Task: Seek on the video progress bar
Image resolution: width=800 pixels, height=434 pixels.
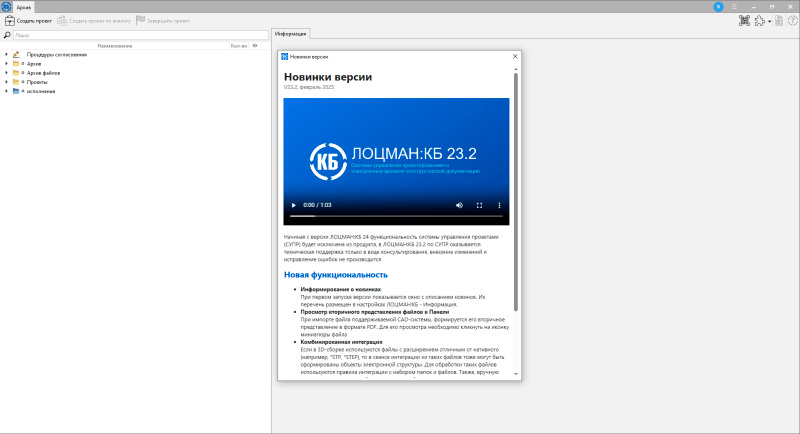Action: pyautogui.click(x=396, y=216)
